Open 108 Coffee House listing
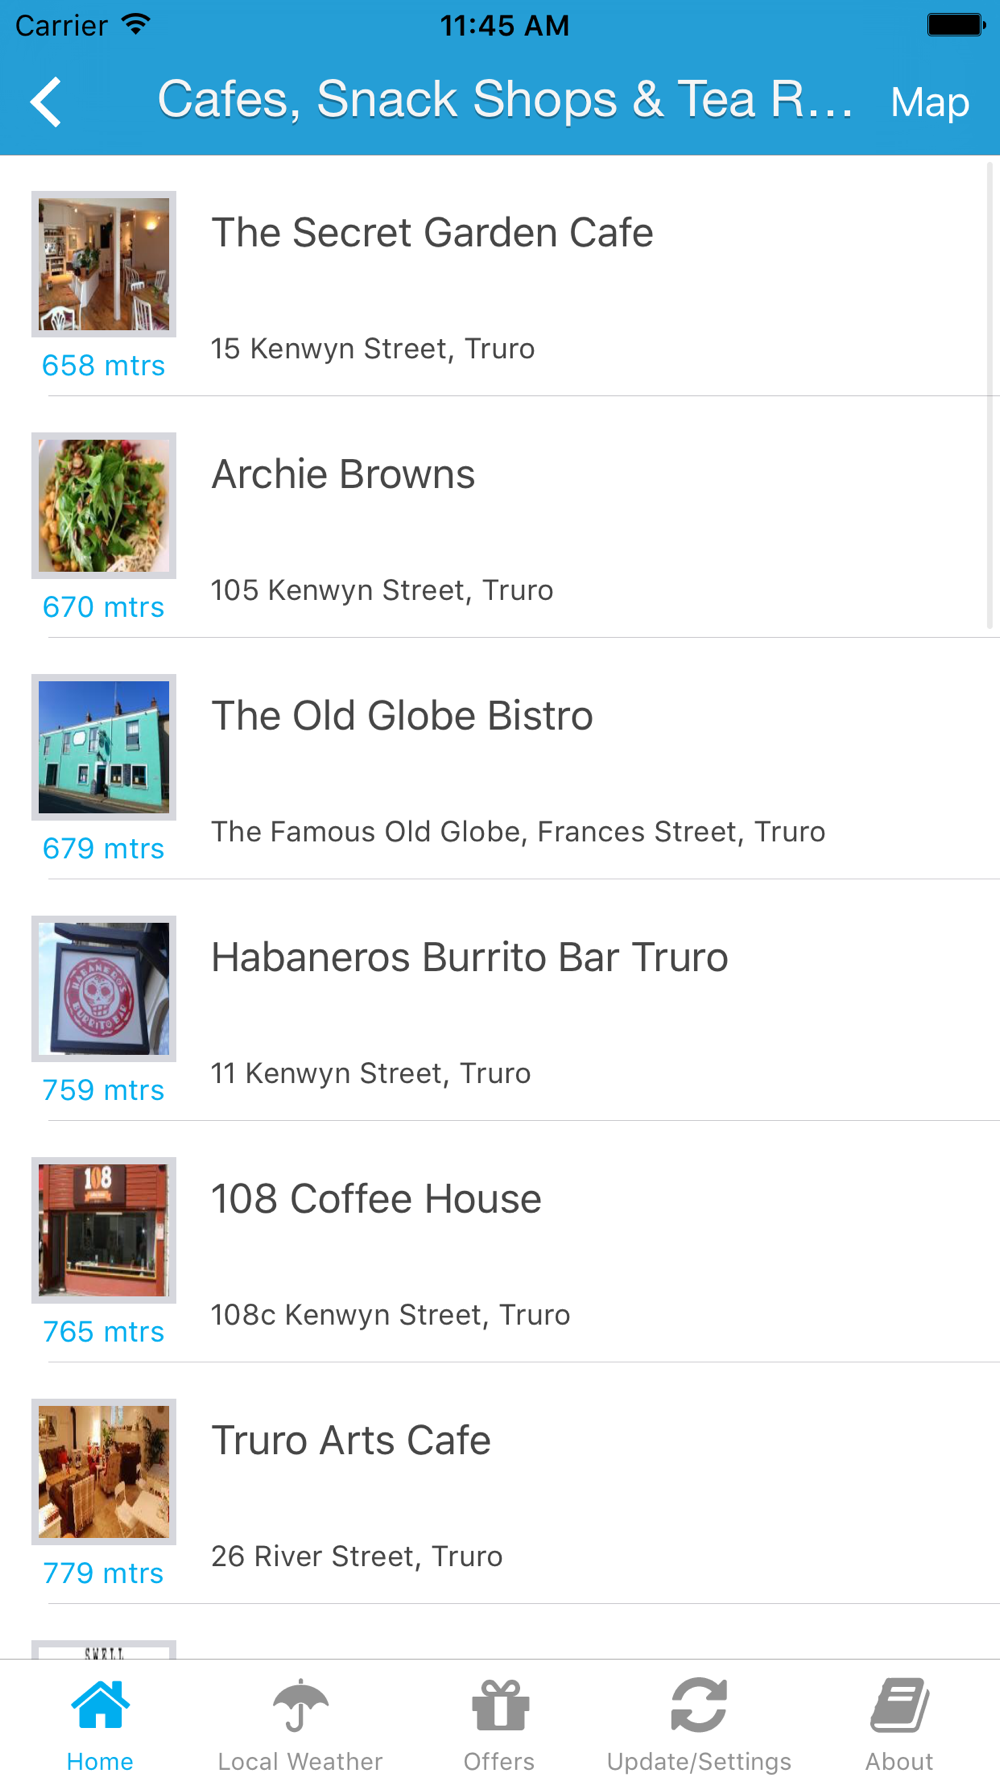Screen dimensions: 1000x1778 (376, 1199)
